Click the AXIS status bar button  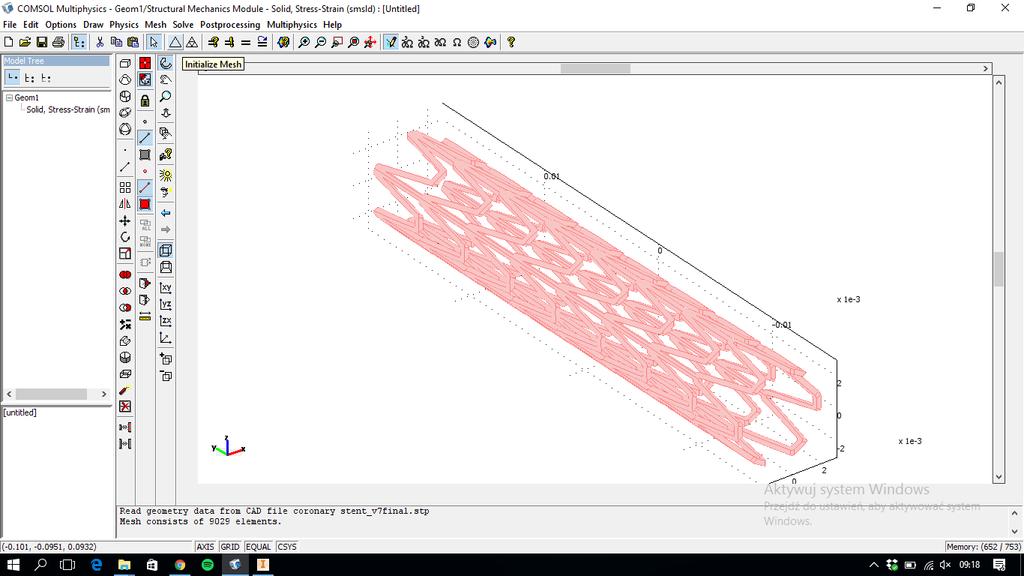(205, 547)
